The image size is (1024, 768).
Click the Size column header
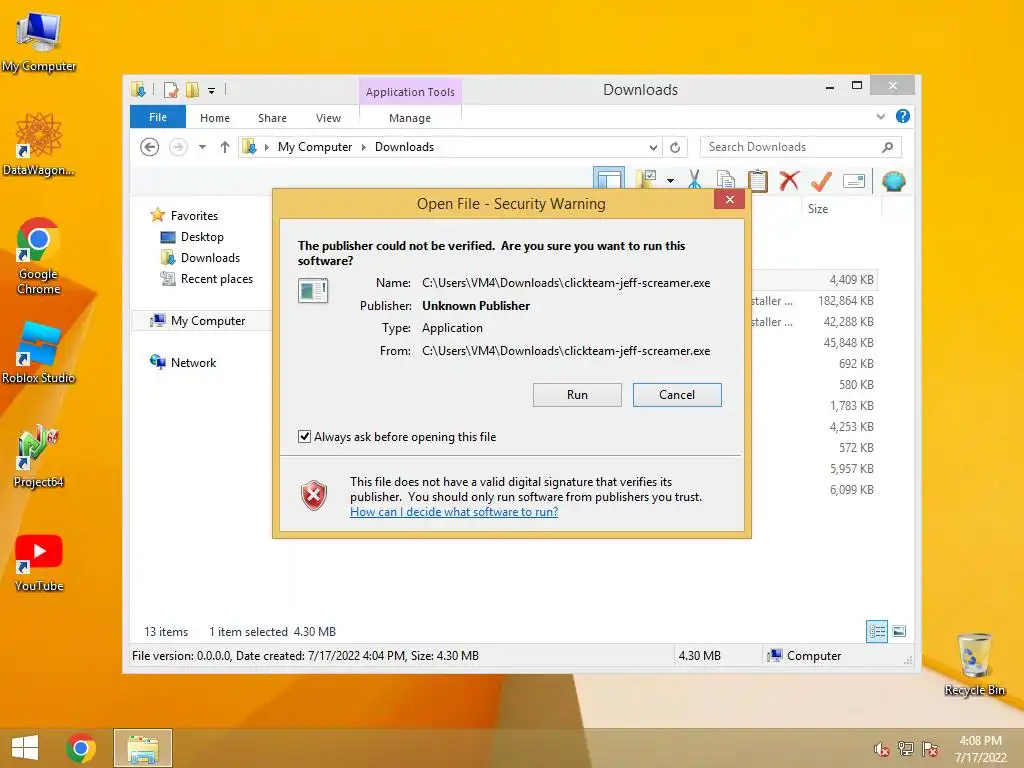(x=818, y=209)
